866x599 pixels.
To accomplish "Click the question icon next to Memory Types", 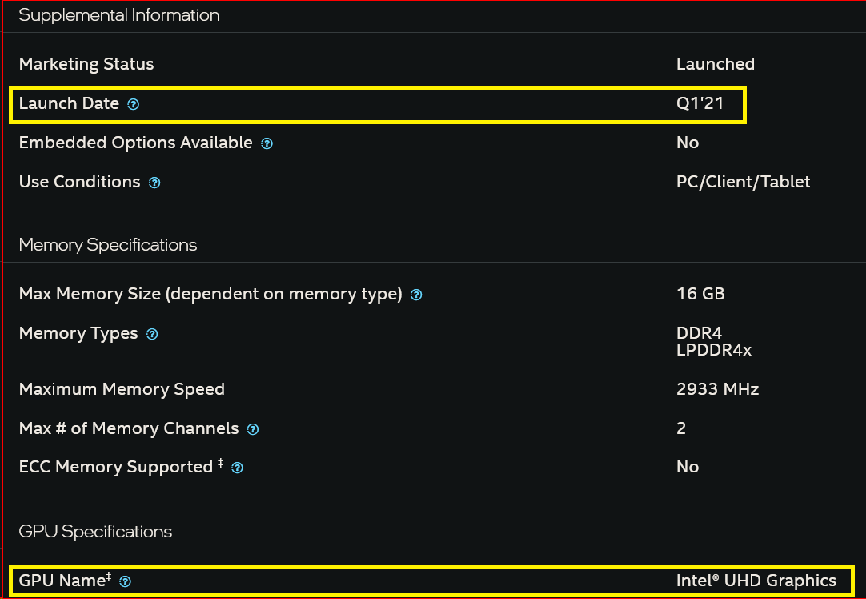I will [152, 335].
